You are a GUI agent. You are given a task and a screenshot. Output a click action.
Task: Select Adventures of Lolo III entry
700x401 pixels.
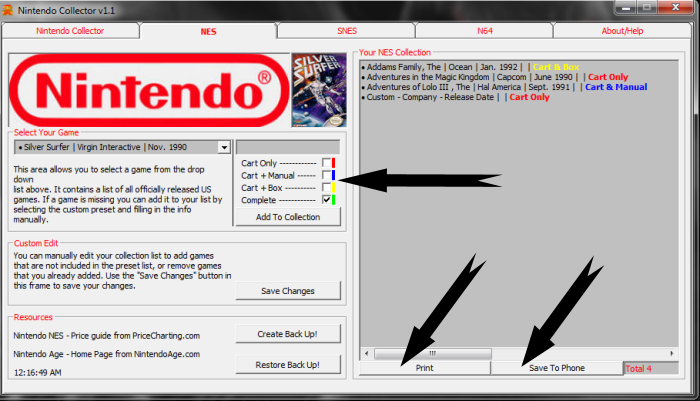click(504, 87)
